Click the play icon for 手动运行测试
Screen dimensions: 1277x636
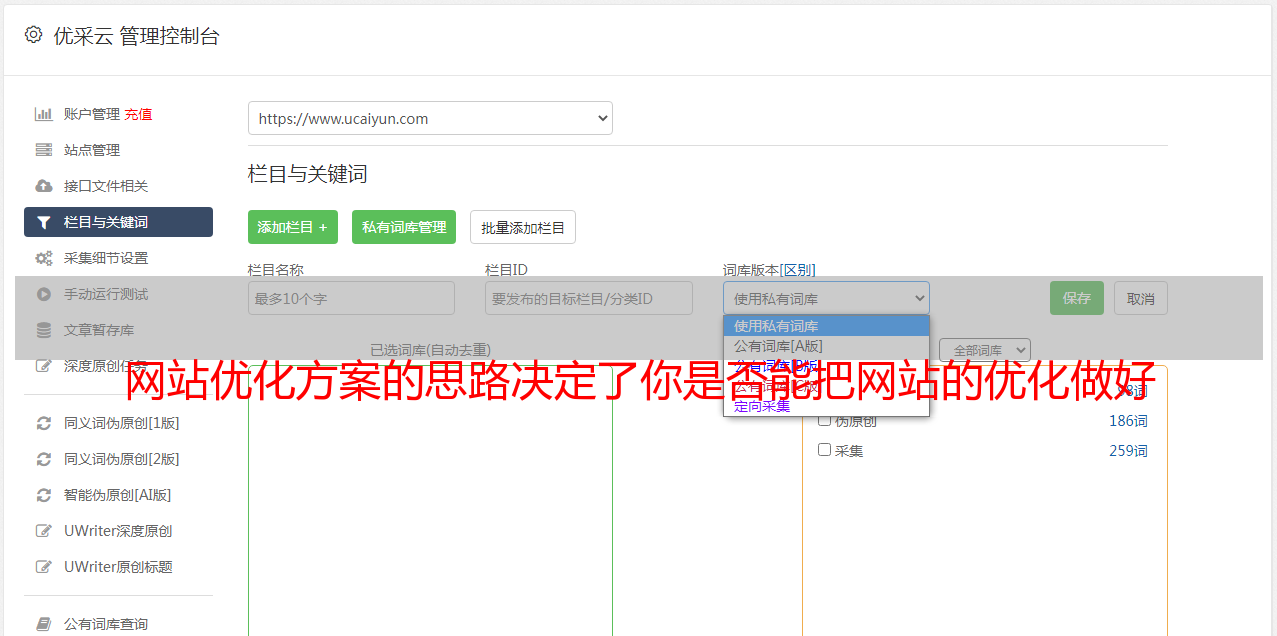(43, 294)
